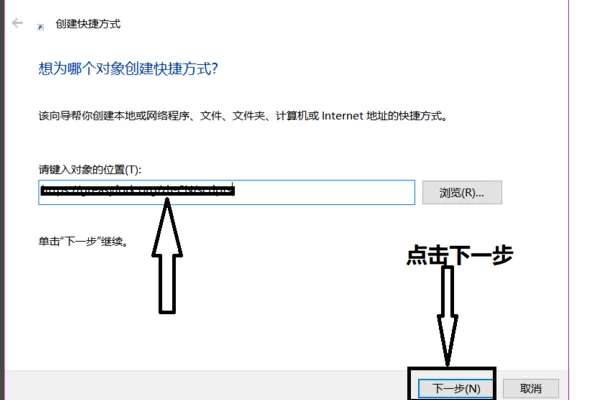Screen dimensions: 600x400
Task: Cancel the wizard with 取消
Action: pyautogui.click(x=531, y=389)
